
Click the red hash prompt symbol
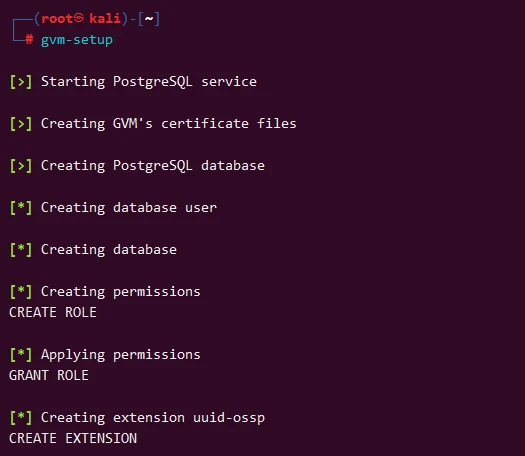click(29, 40)
